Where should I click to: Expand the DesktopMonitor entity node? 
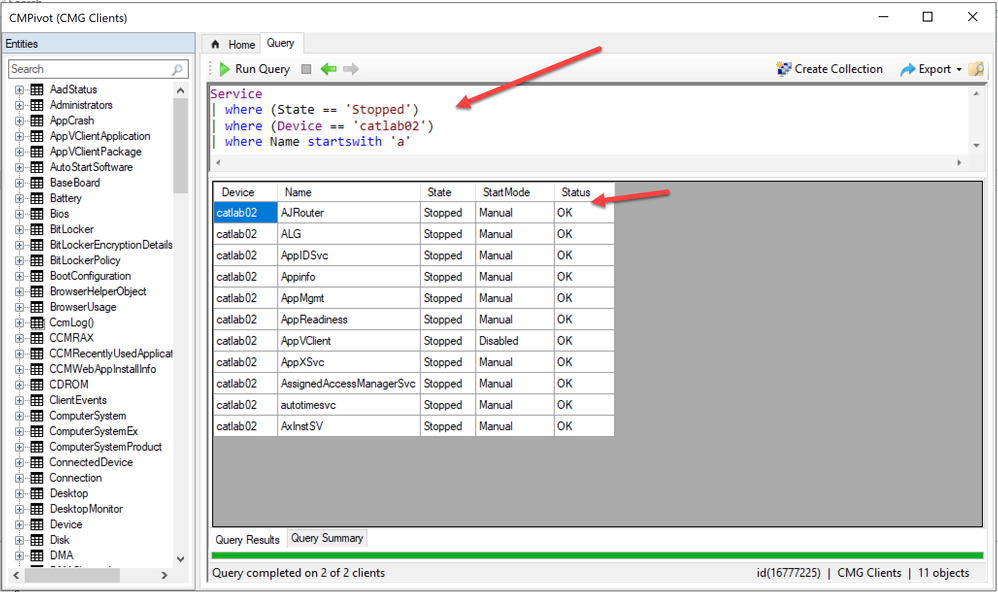[19, 509]
